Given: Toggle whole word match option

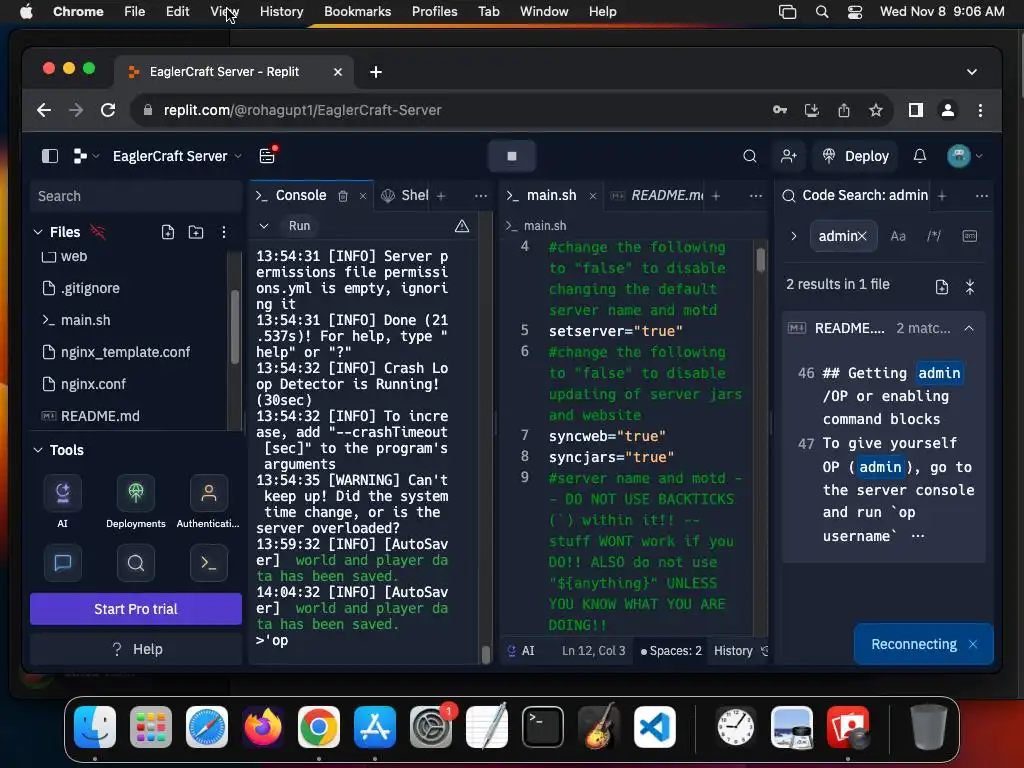Looking at the screenshot, I should 970,236.
